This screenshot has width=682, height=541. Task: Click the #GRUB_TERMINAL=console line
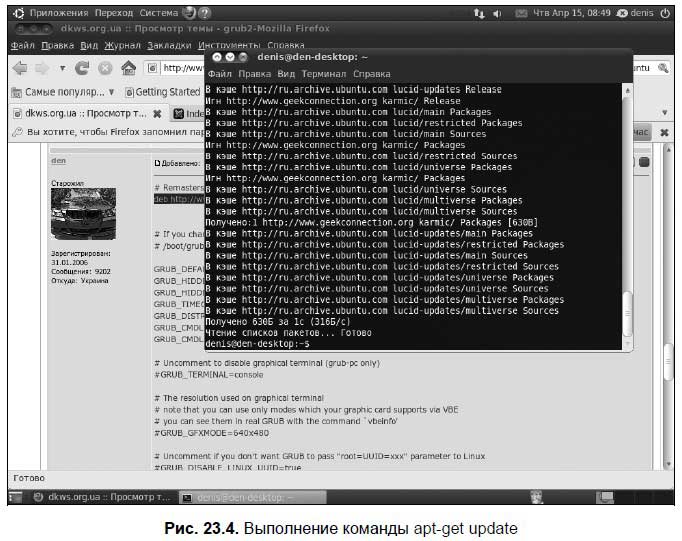point(209,374)
